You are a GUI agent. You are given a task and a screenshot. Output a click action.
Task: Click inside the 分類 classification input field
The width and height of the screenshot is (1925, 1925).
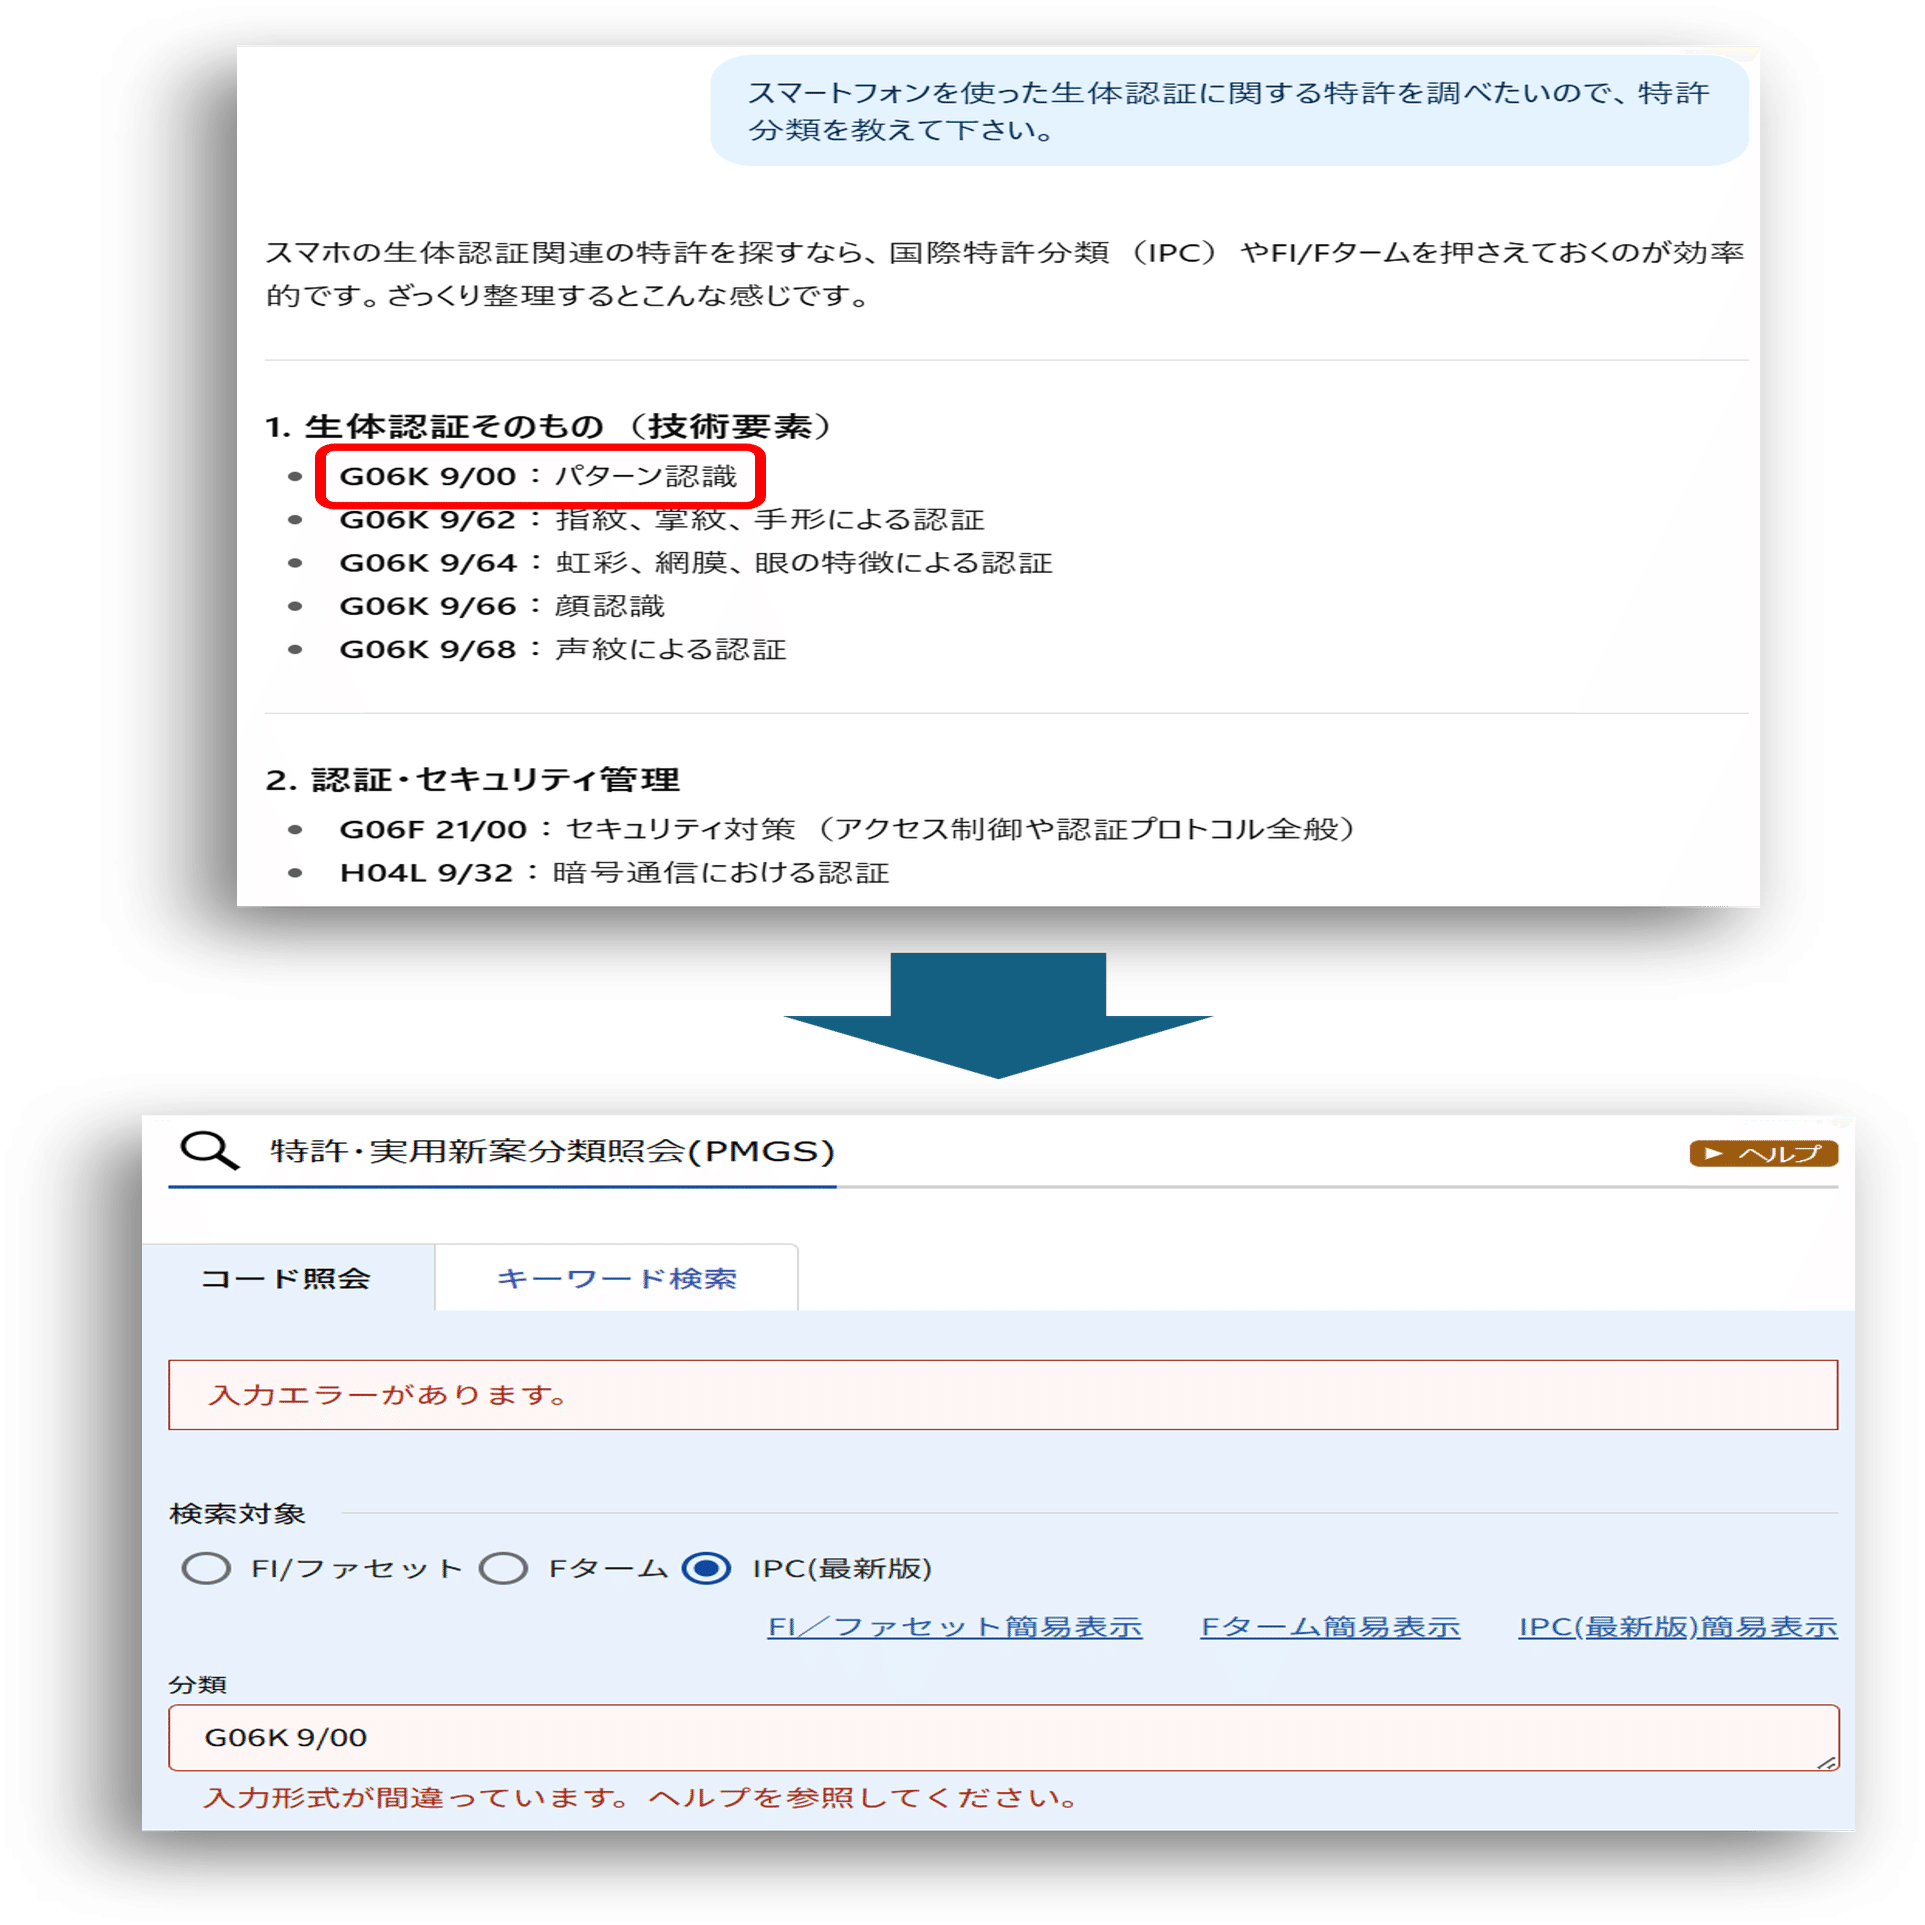900,1738
